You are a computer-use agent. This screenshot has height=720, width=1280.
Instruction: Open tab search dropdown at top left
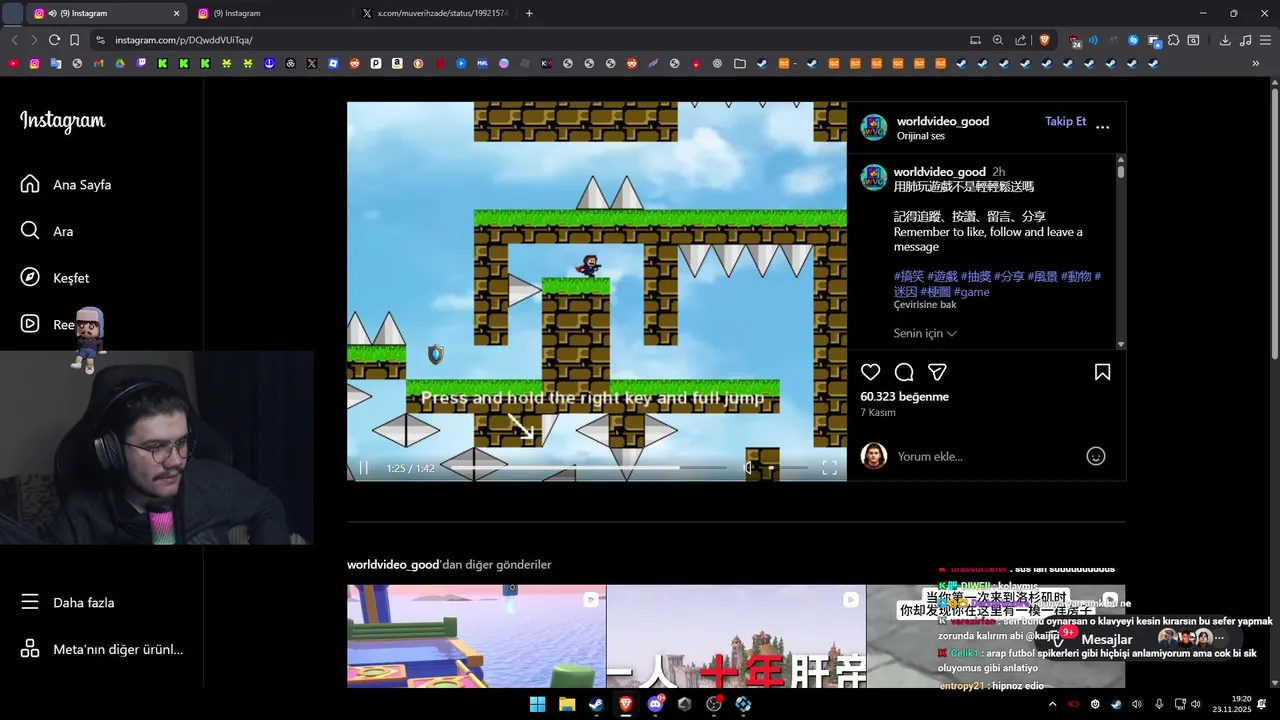coord(13,13)
